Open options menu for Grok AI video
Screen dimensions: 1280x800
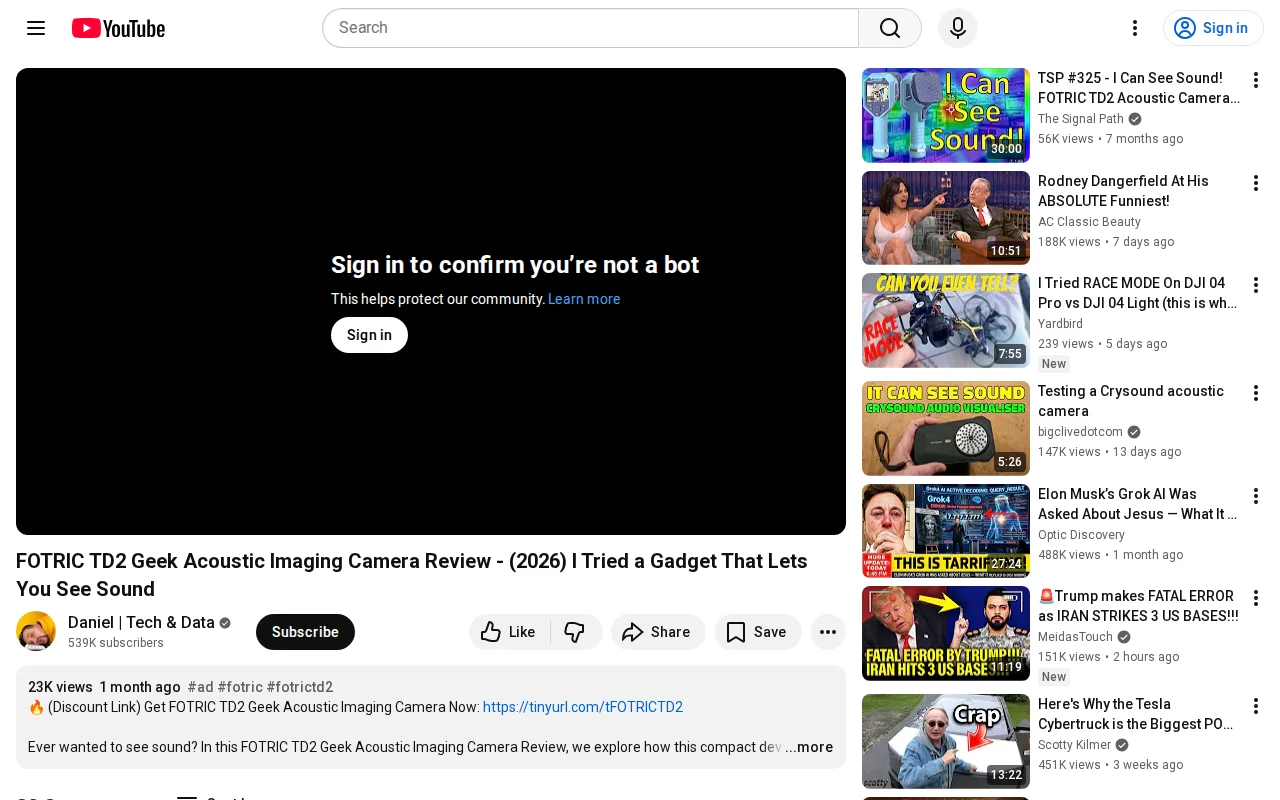point(1256,496)
